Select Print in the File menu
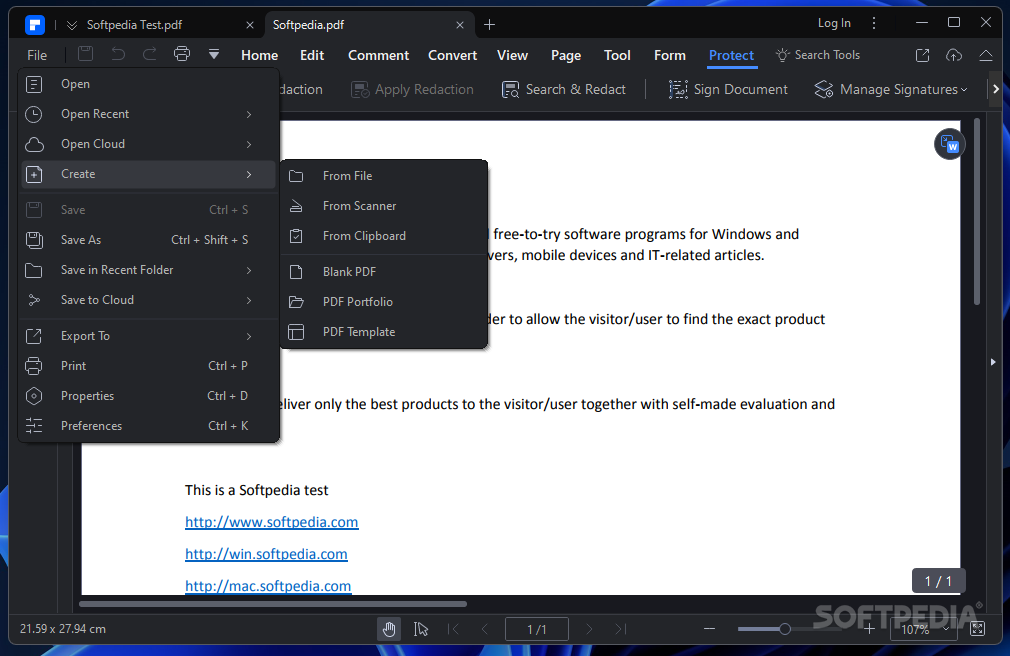Image resolution: width=1010 pixels, height=656 pixels. [x=149, y=366]
